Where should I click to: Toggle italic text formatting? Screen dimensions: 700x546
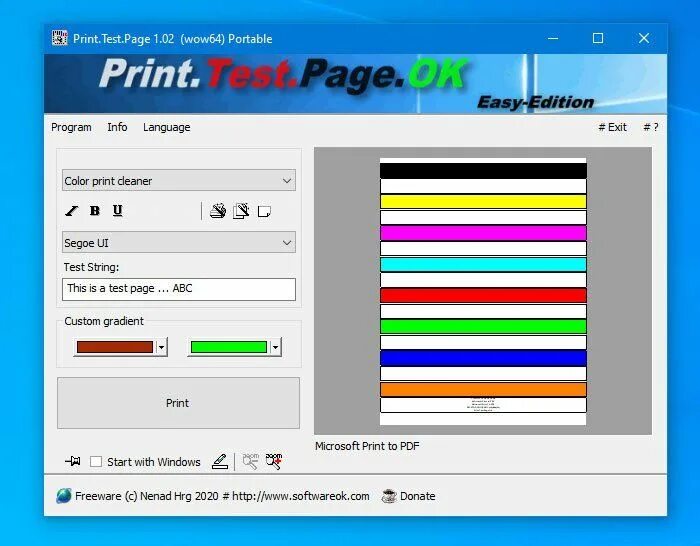pyautogui.click(x=71, y=211)
